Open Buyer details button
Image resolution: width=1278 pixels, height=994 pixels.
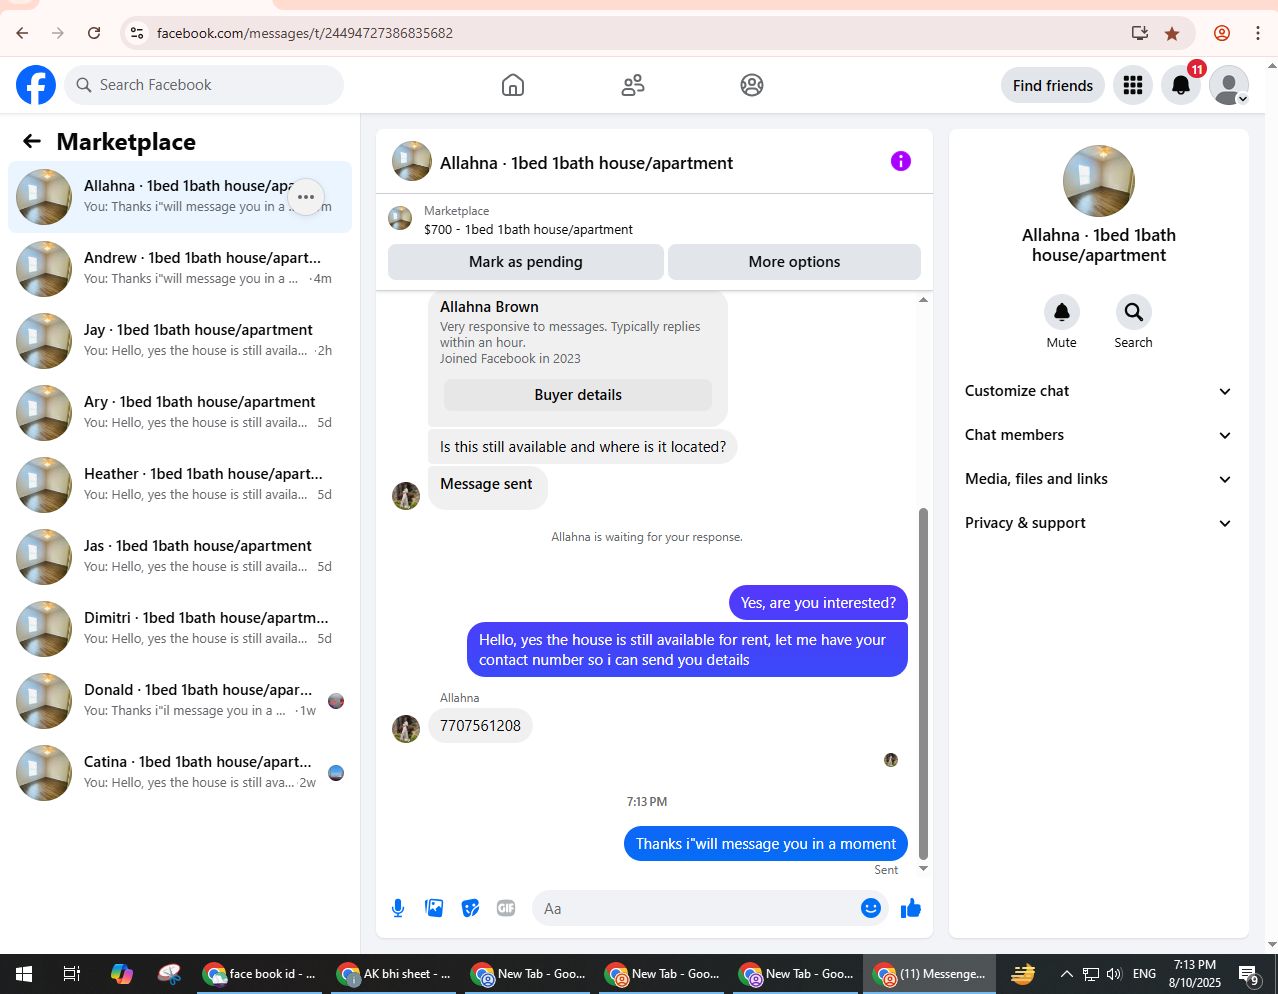tap(578, 395)
